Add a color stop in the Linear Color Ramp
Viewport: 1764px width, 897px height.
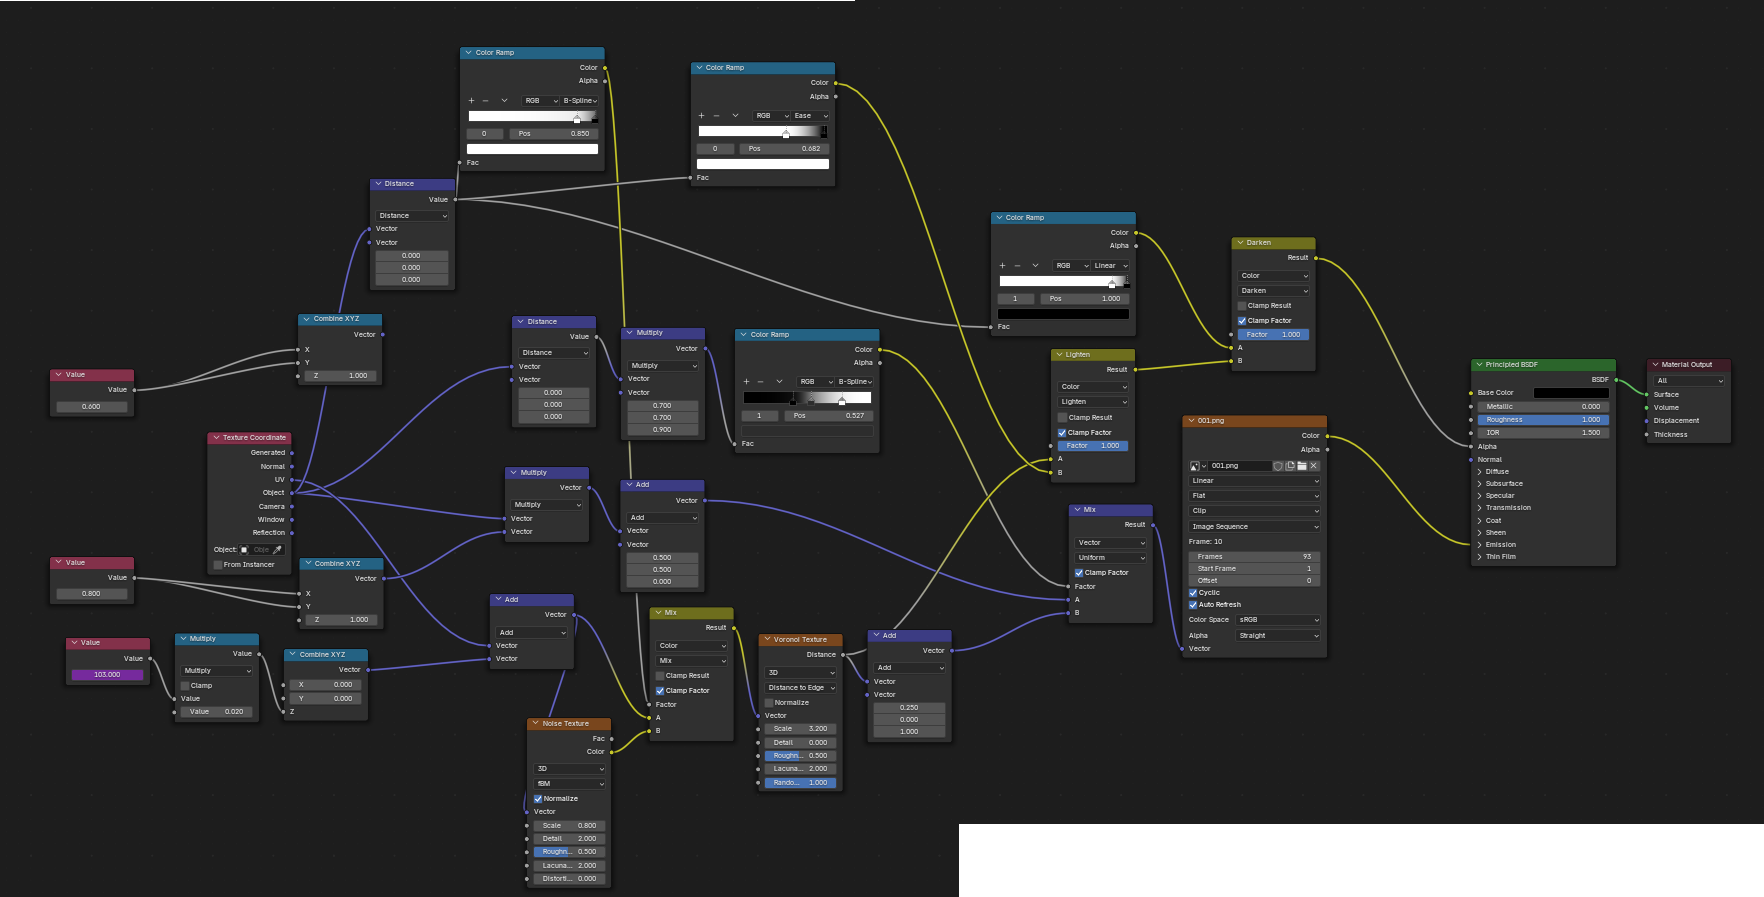coord(1003,266)
